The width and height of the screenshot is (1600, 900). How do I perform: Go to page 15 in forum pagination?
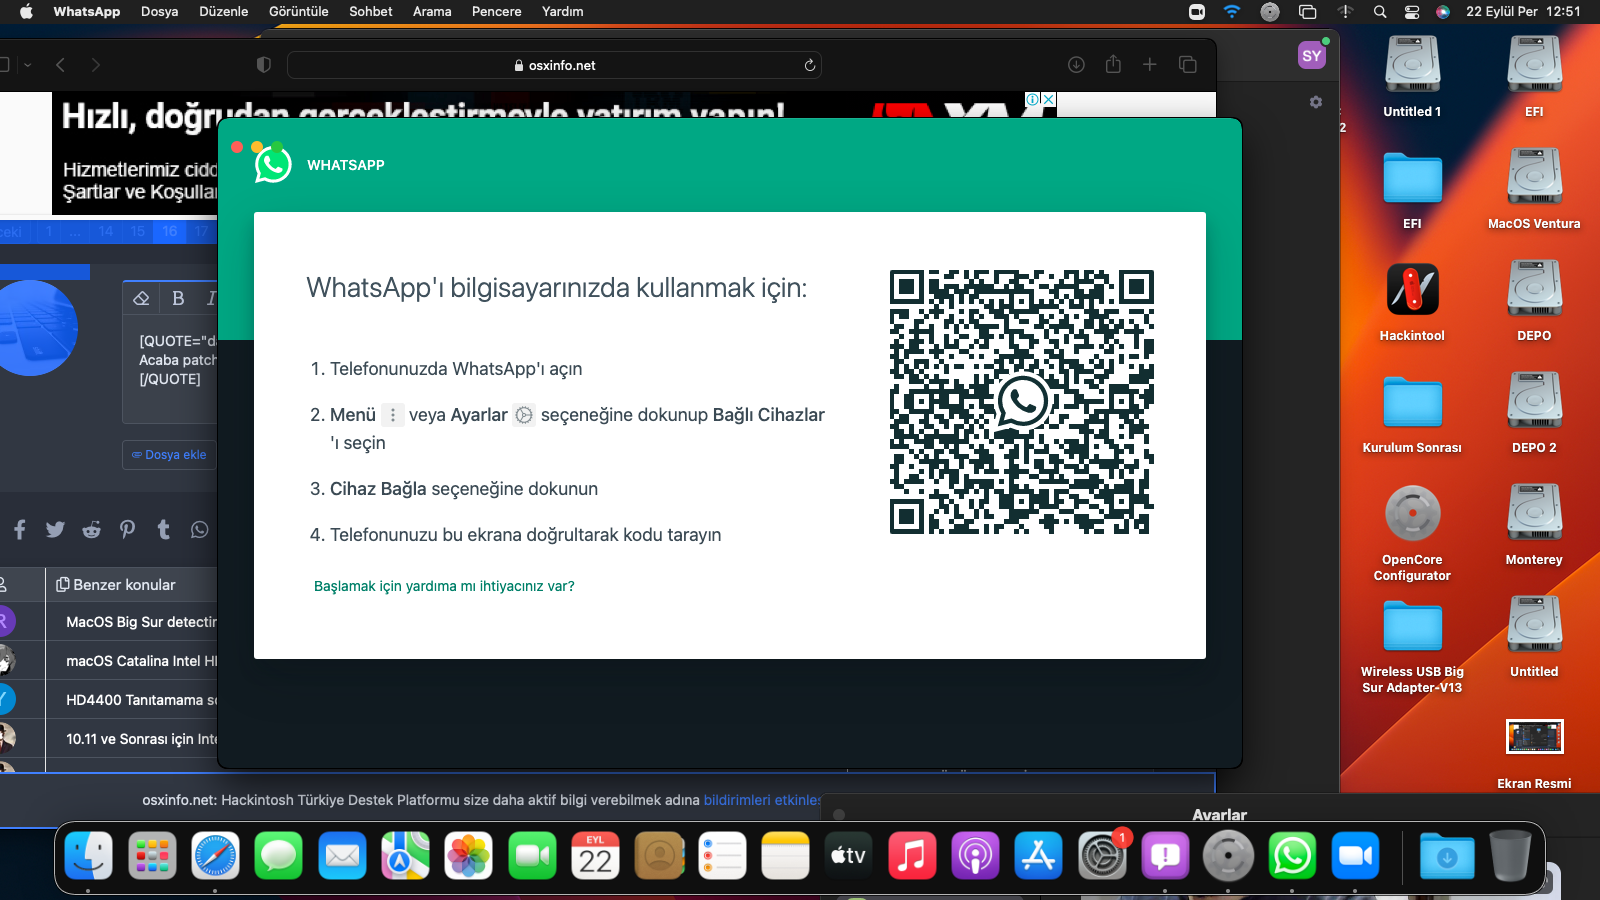(138, 231)
